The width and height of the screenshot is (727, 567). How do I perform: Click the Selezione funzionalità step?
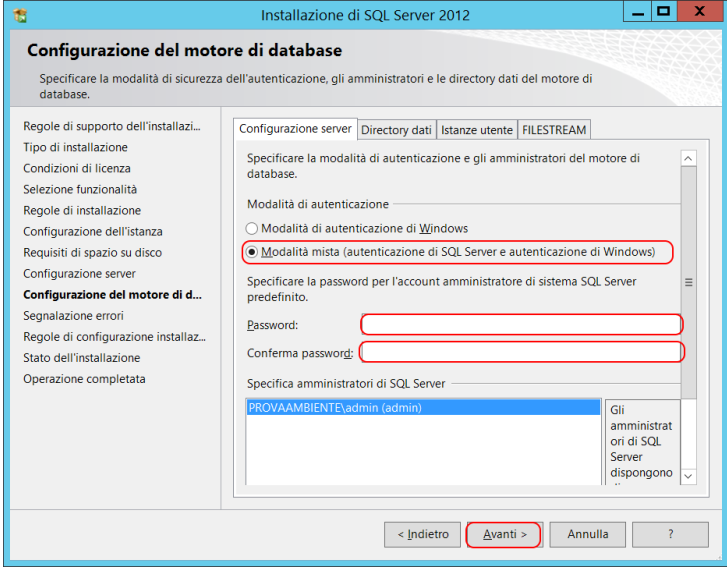point(80,189)
